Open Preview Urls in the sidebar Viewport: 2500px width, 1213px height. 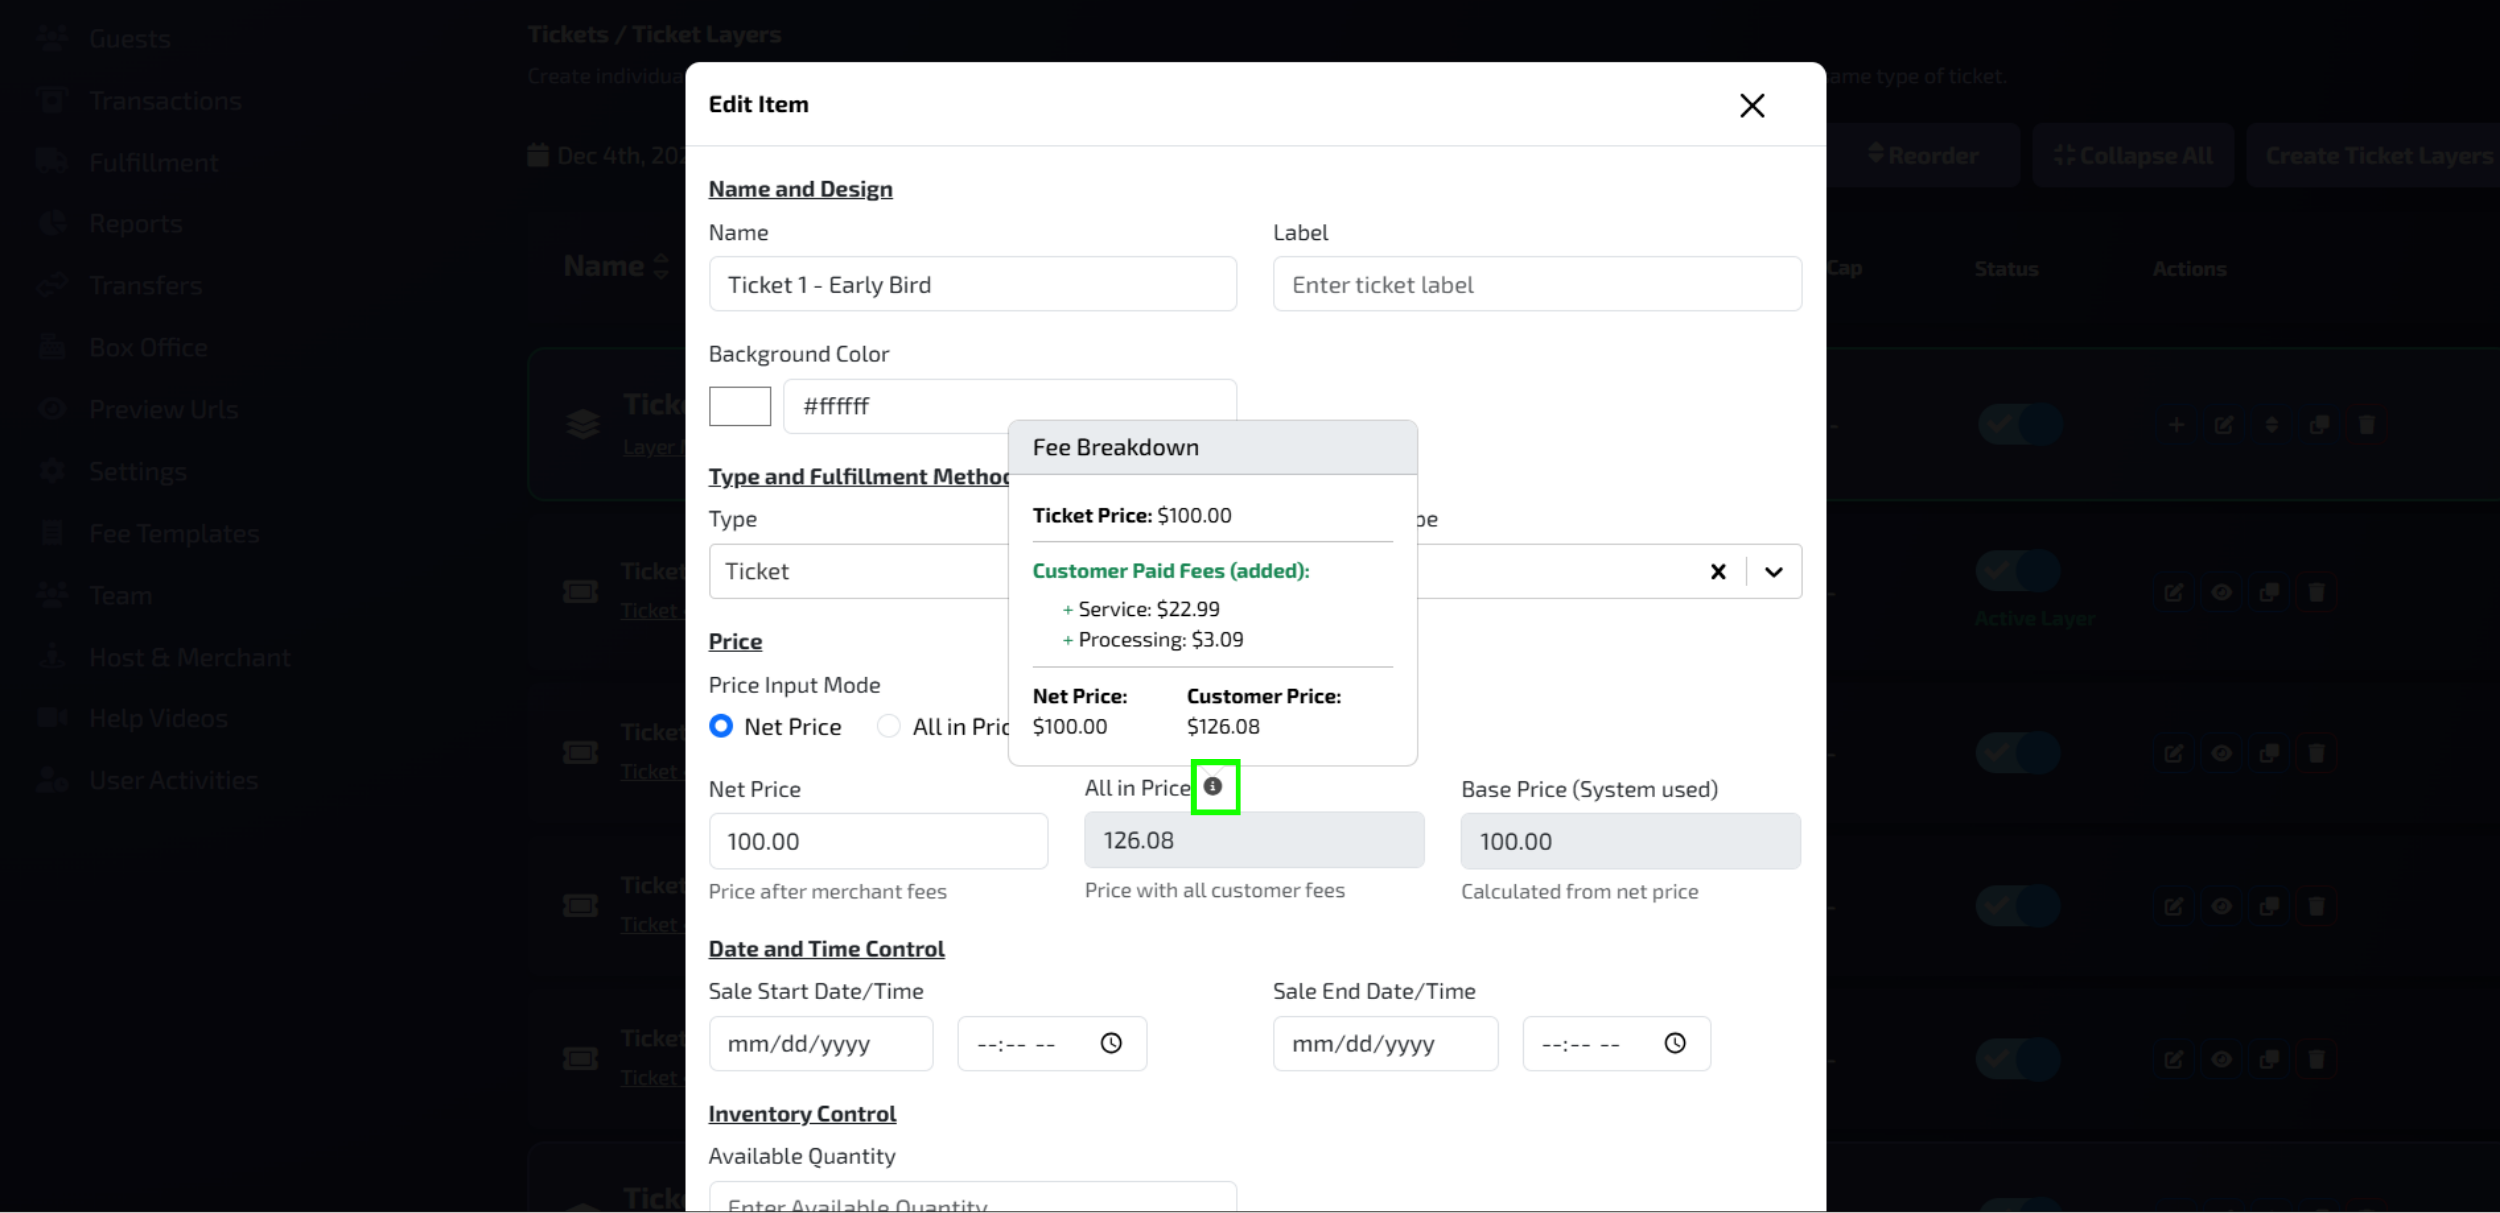164,410
